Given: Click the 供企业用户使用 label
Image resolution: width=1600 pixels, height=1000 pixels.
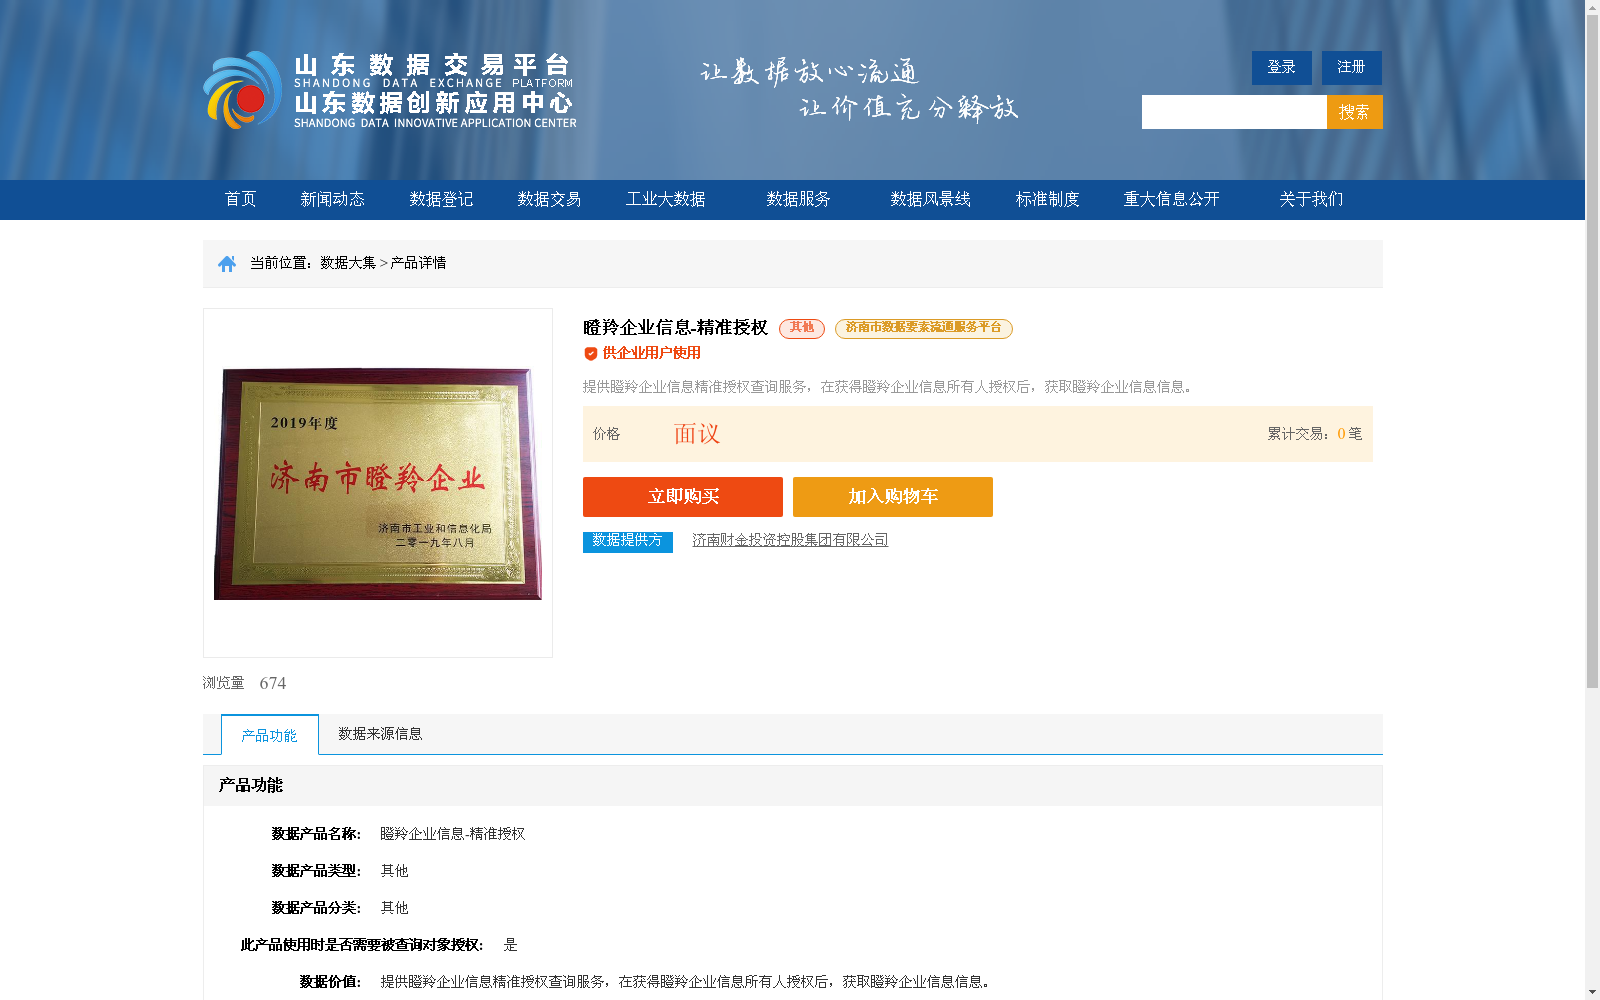Looking at the screenshot, I should [x=652, y=353].
